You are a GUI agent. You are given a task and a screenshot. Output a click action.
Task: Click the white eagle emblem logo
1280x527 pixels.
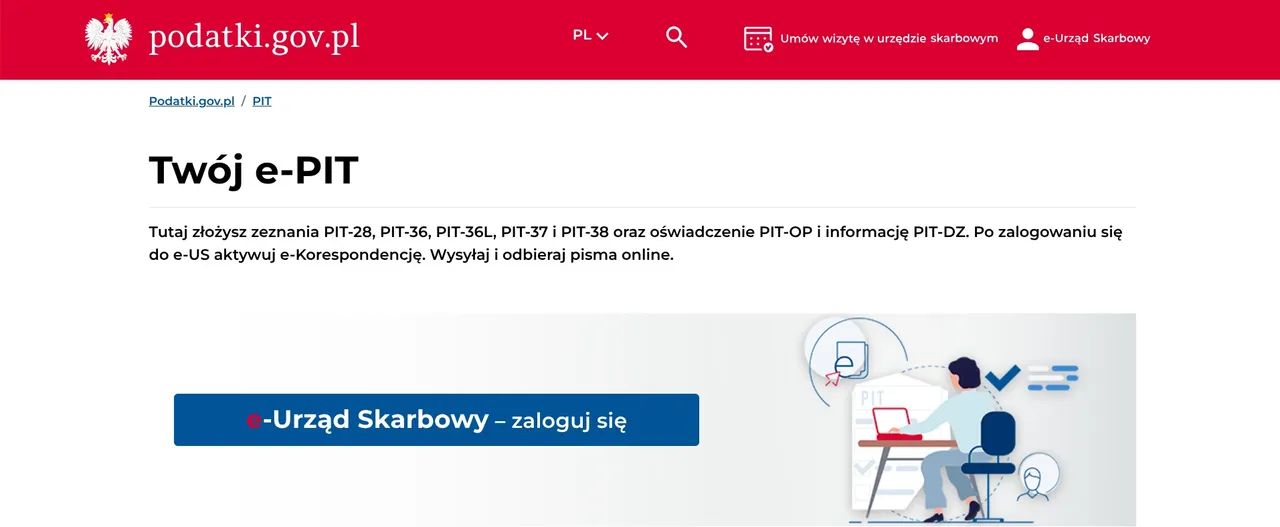click(x=108, y=39)
